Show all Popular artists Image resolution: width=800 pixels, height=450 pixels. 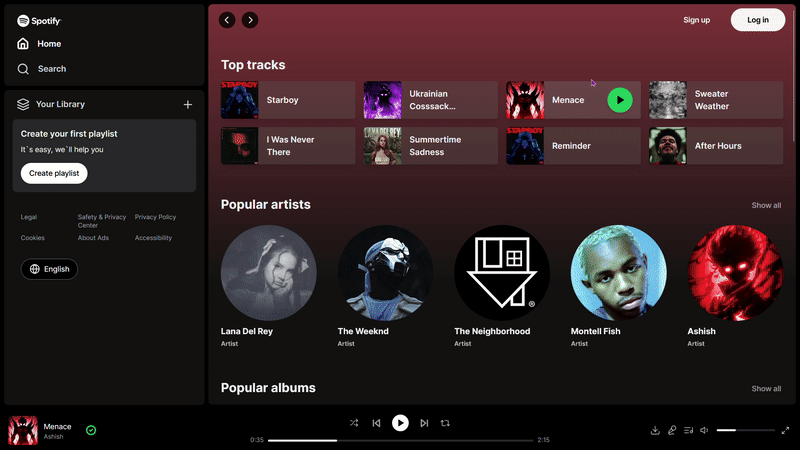pyautogui.click(x=766, y=205)
